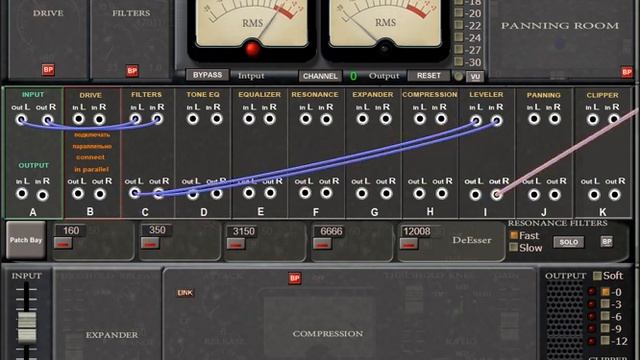This screenshot has width=640, height=360.
Task: Click the Filters Out L jack
Action: (x=135, y=193)
